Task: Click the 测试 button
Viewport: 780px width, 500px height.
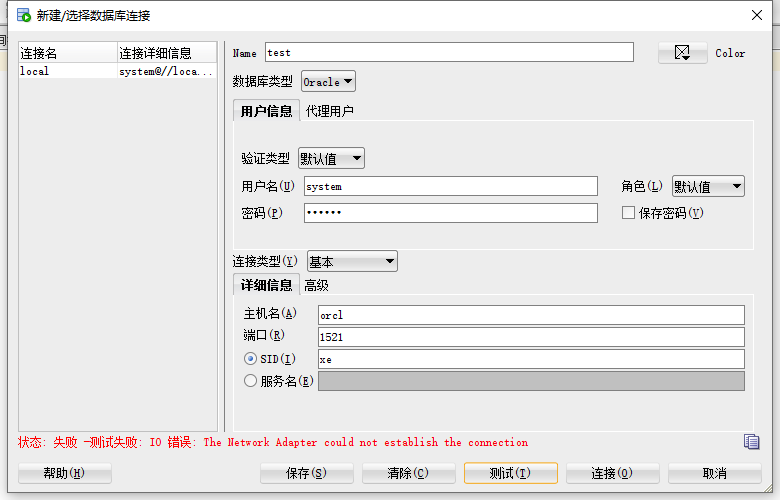Action: pos(510,473)
